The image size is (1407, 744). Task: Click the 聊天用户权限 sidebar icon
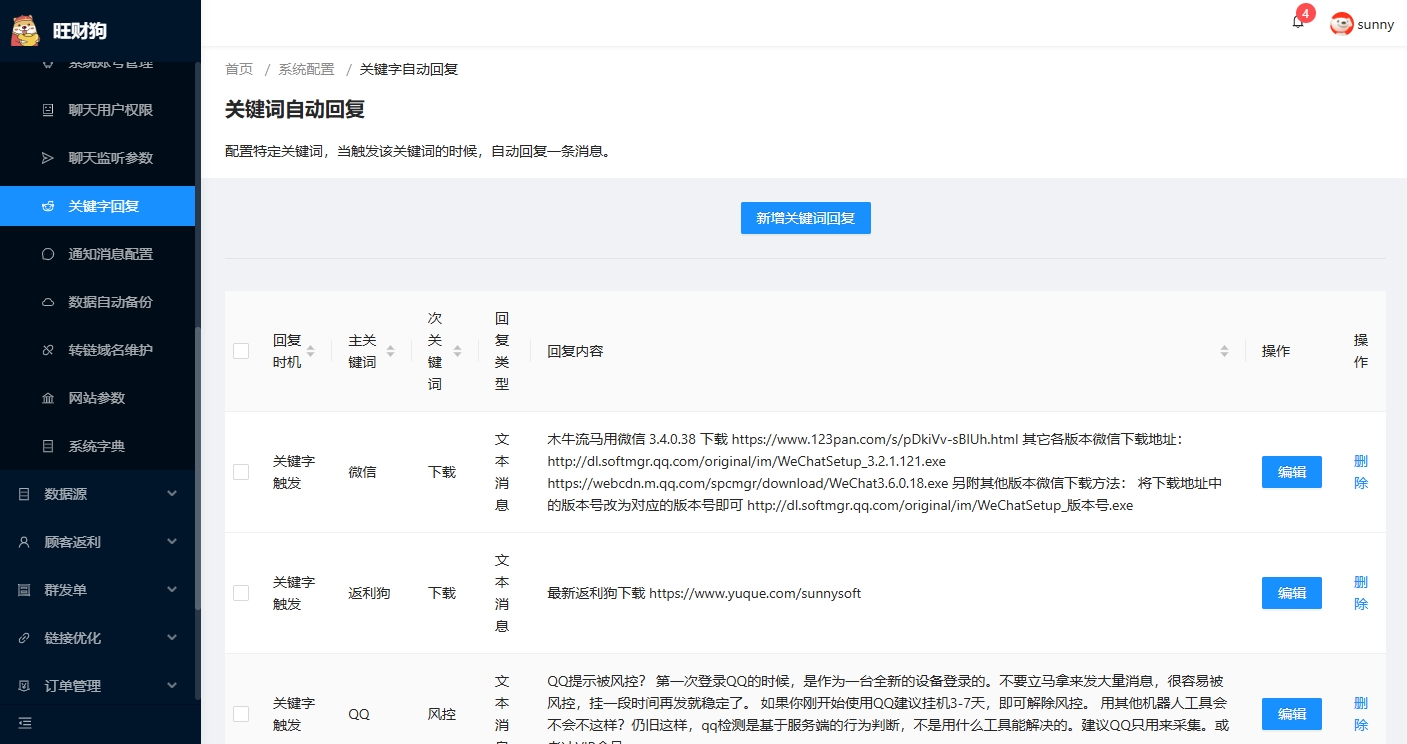point(48,110)
